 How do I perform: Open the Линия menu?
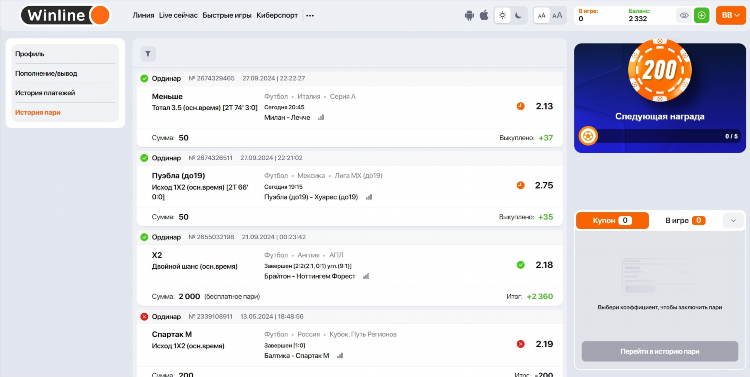coord(143,15)
